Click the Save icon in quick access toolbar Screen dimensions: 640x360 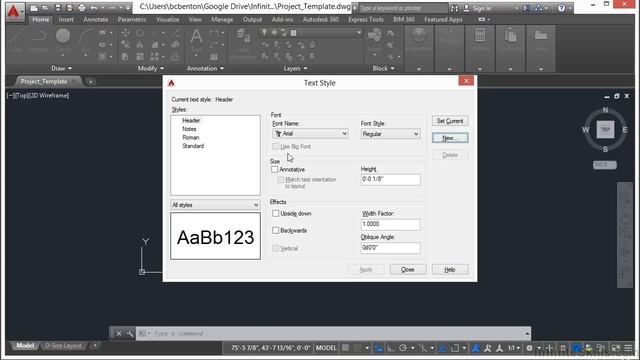point(58,8)
